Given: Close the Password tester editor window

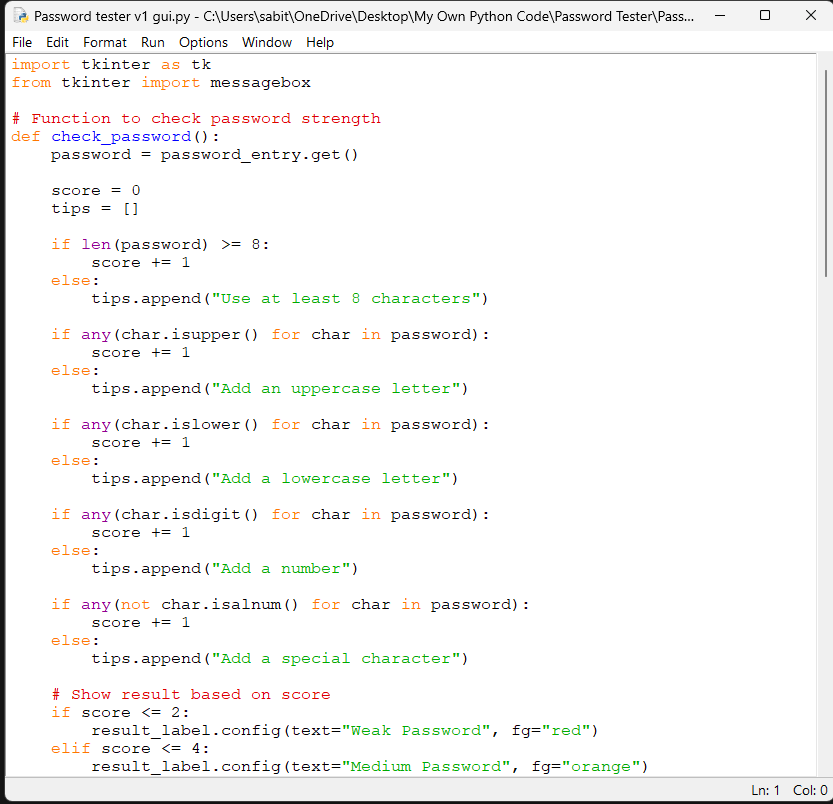Looking at the screenshot, I should 811,16.
